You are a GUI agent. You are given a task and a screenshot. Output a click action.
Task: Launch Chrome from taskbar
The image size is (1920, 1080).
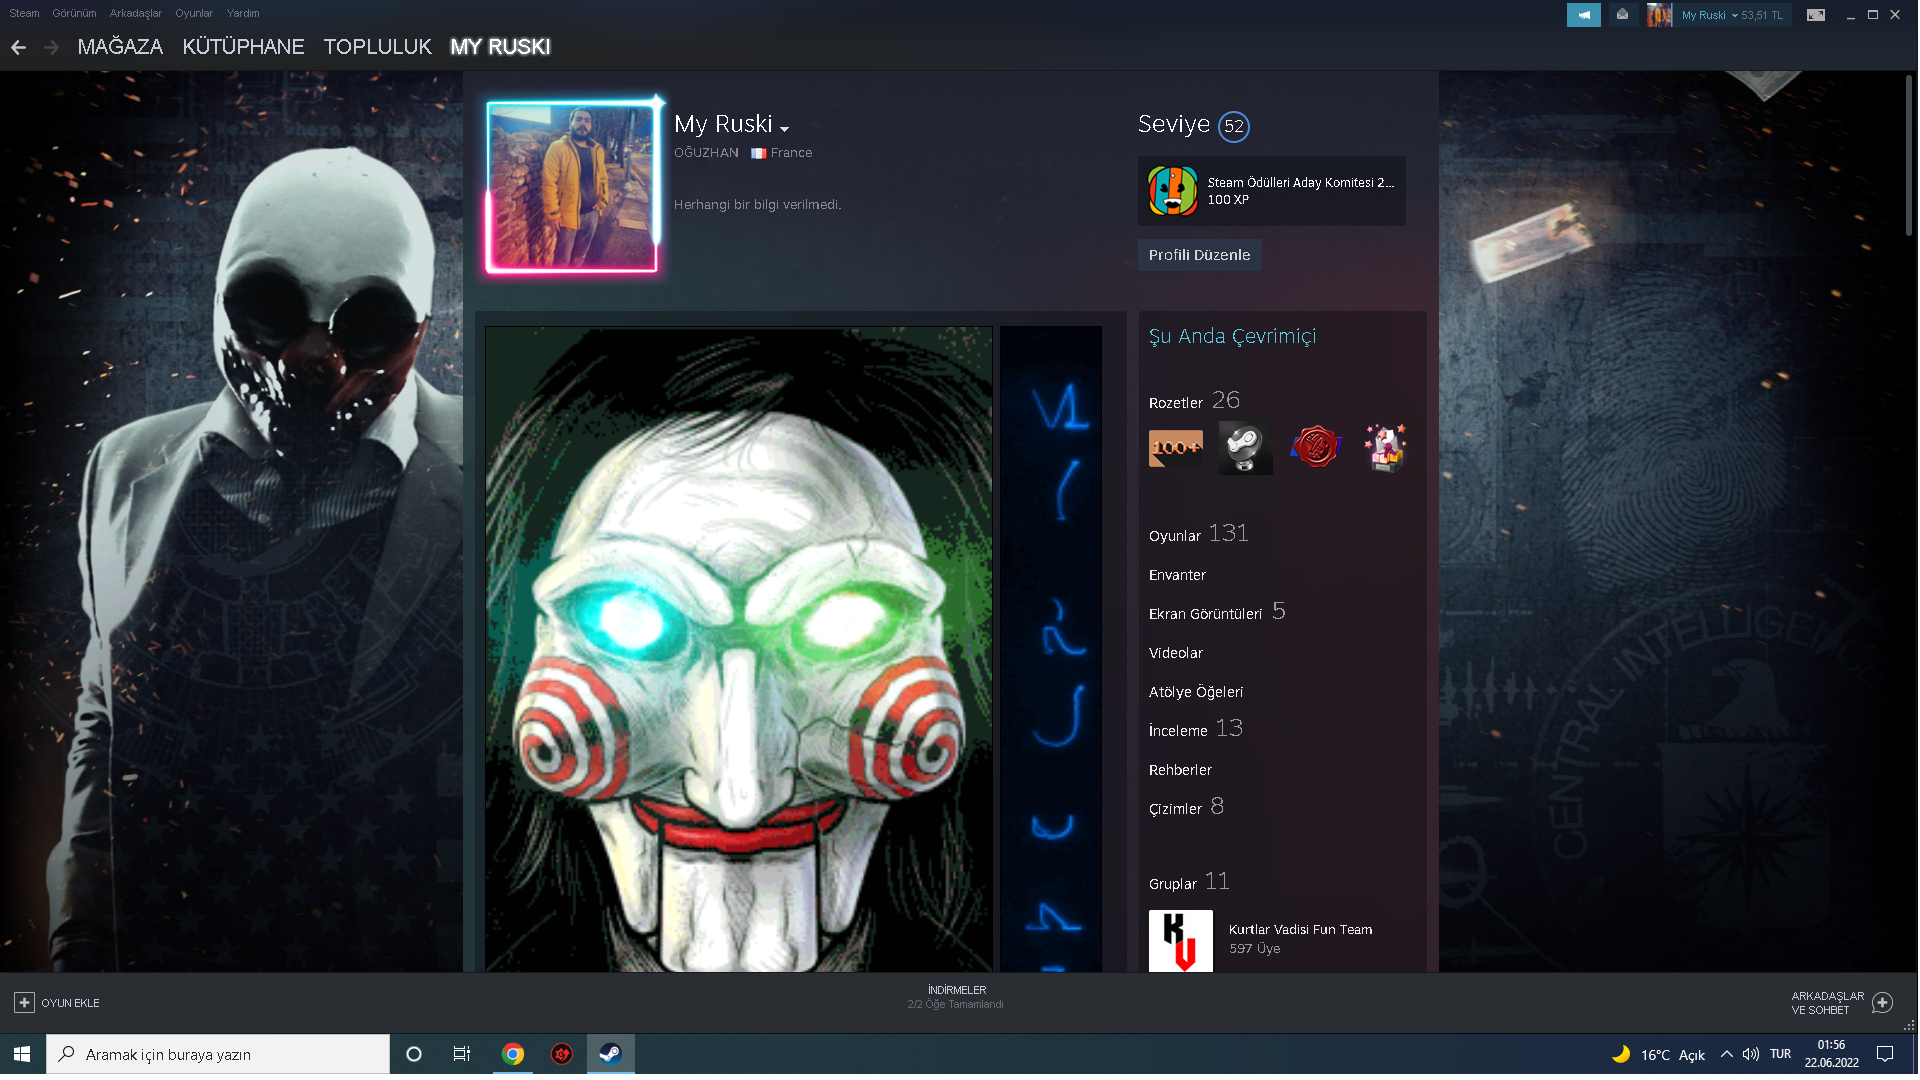513,1054
